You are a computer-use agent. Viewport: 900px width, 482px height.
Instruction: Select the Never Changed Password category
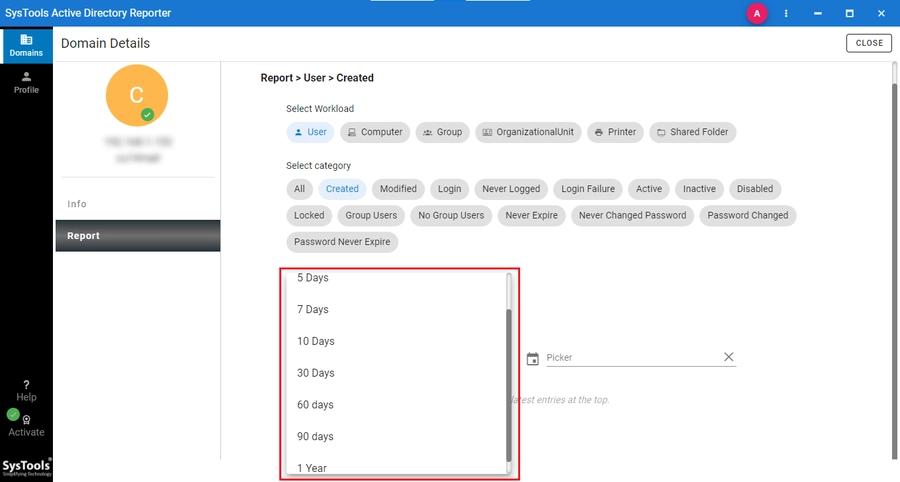[633, 216]
